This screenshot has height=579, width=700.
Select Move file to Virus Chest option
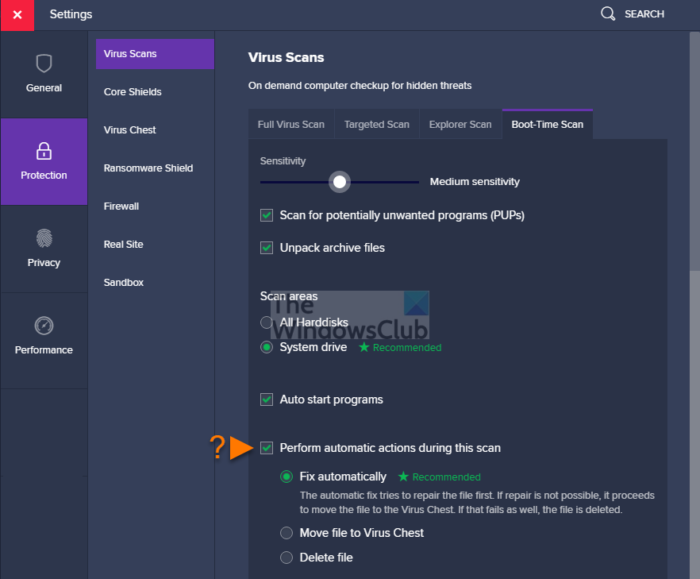pos(286,533)
